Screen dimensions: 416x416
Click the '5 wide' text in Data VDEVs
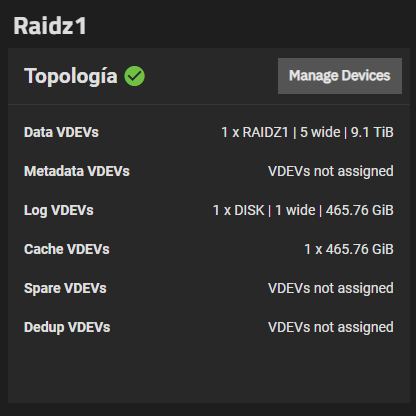[320, 132]
